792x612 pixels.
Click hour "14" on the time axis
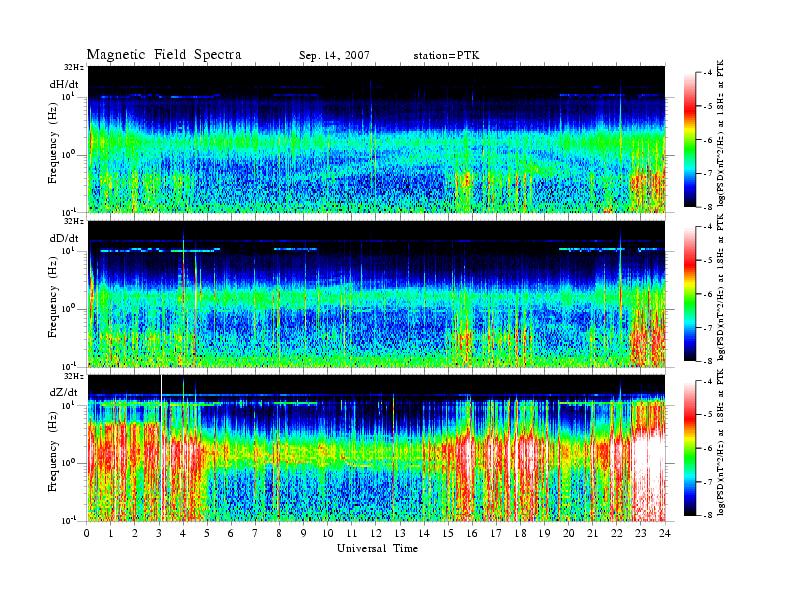424,533
